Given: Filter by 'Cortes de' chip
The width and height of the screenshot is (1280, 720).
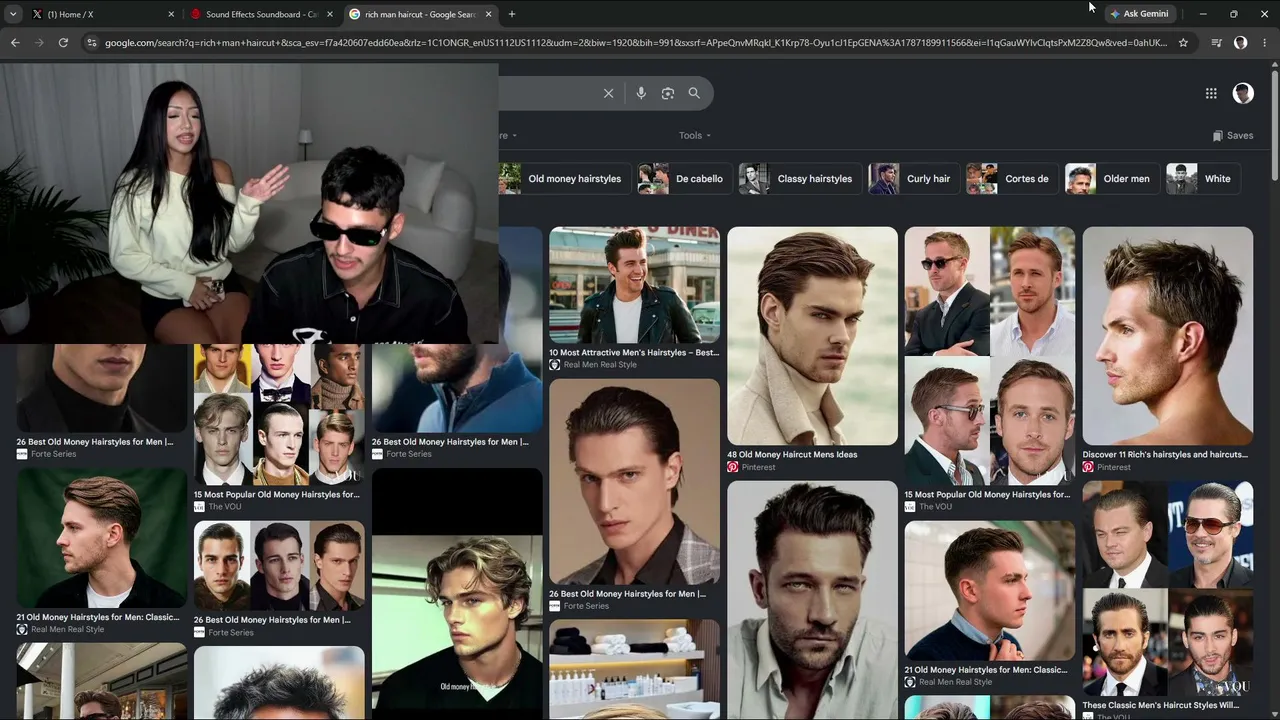Looking at the screenshot, I should pyautogui.click(x=1012, y=179).
